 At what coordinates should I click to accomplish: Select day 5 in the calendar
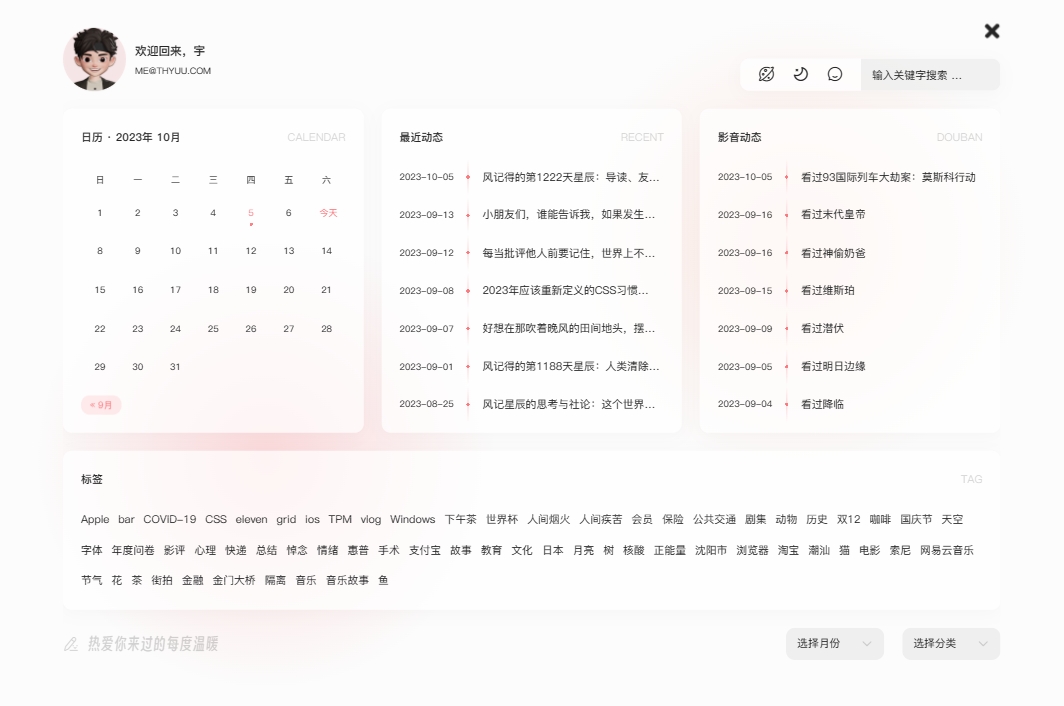(251, 213)
